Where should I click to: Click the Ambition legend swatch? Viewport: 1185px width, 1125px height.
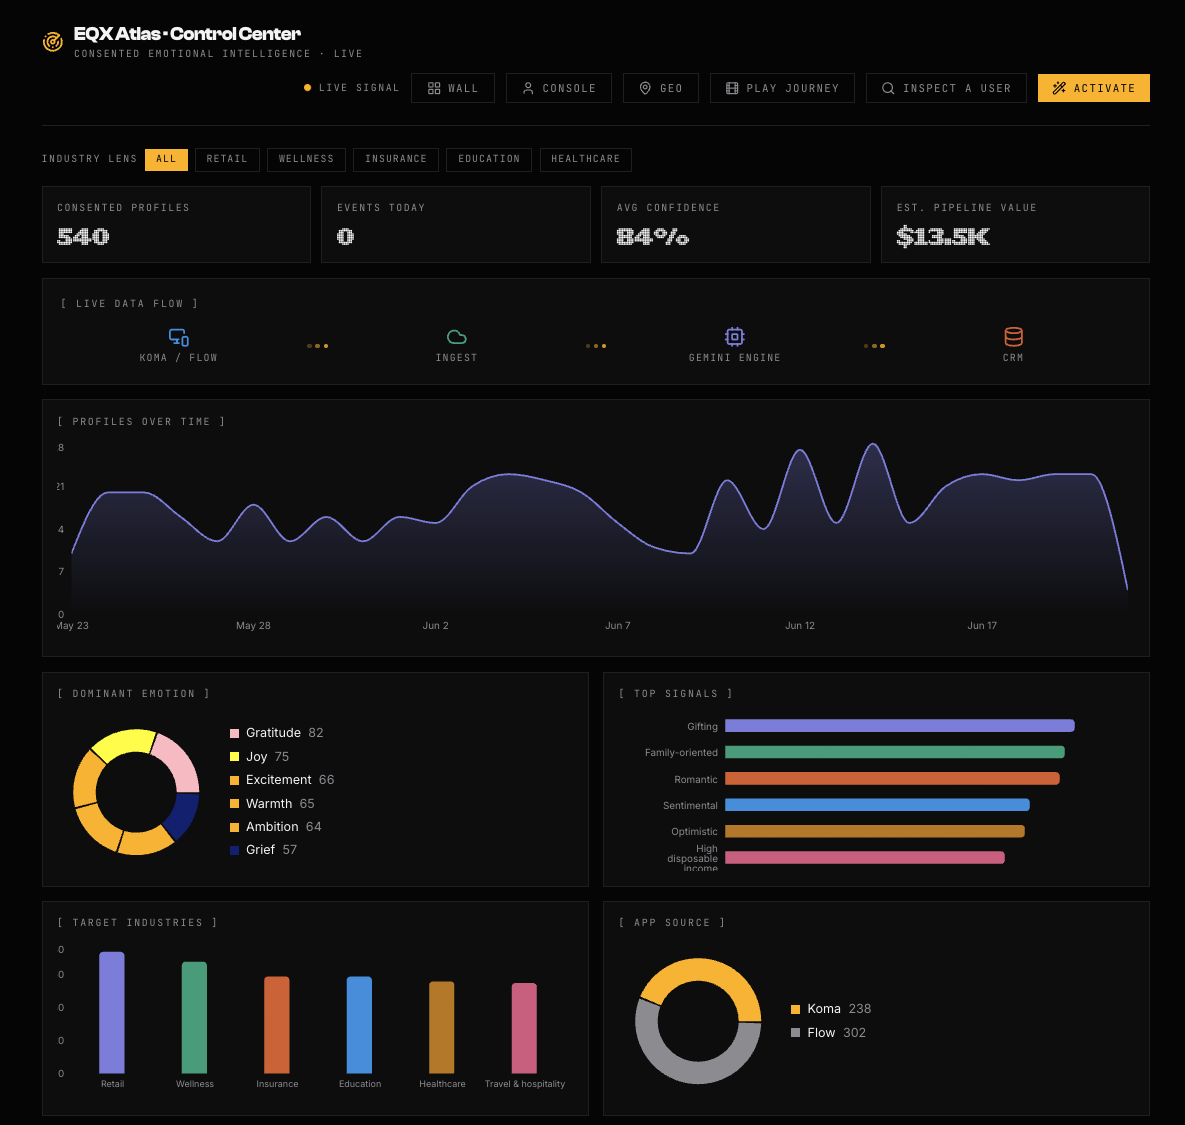coord(234,827)
